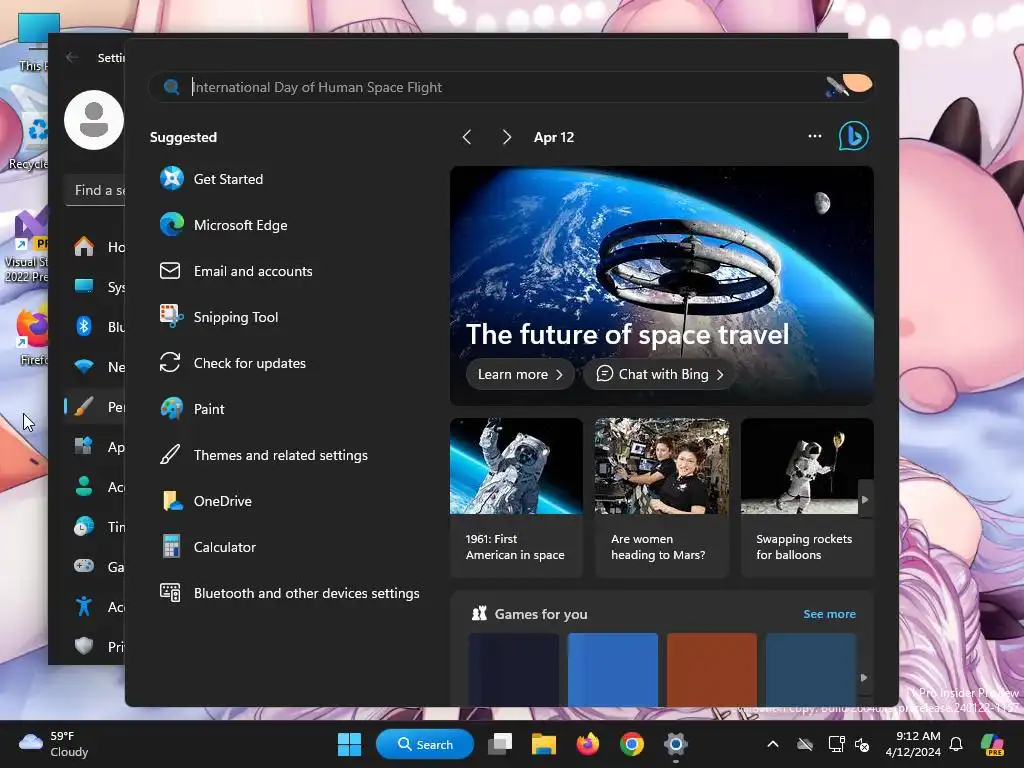Open Gaming section in Settings sidebar

pyautogui.click(x=95, y=566)
